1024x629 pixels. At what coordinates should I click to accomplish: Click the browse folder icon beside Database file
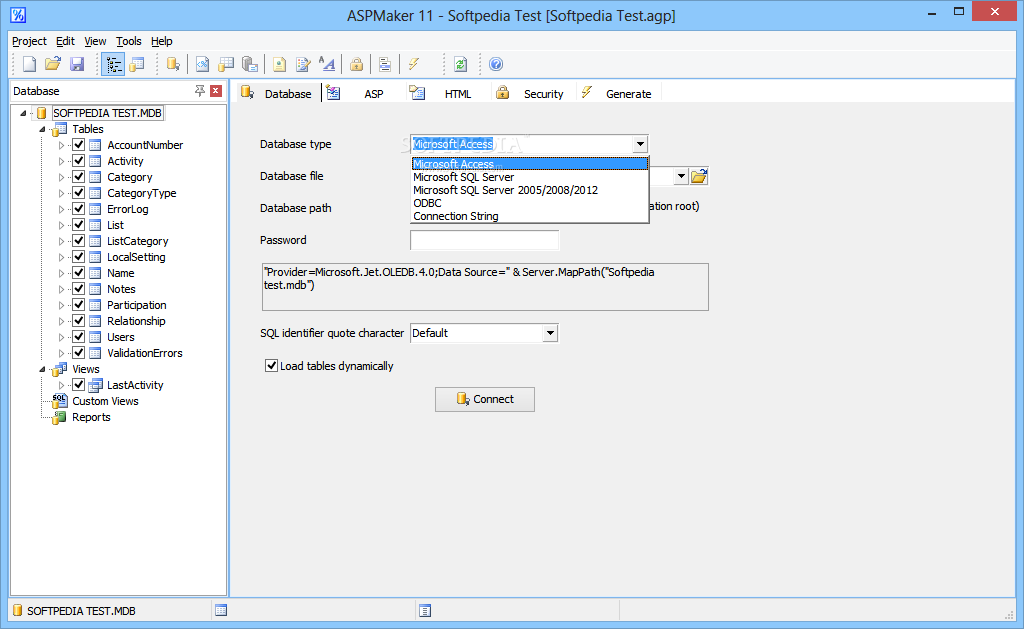click(x=699, y=176)
